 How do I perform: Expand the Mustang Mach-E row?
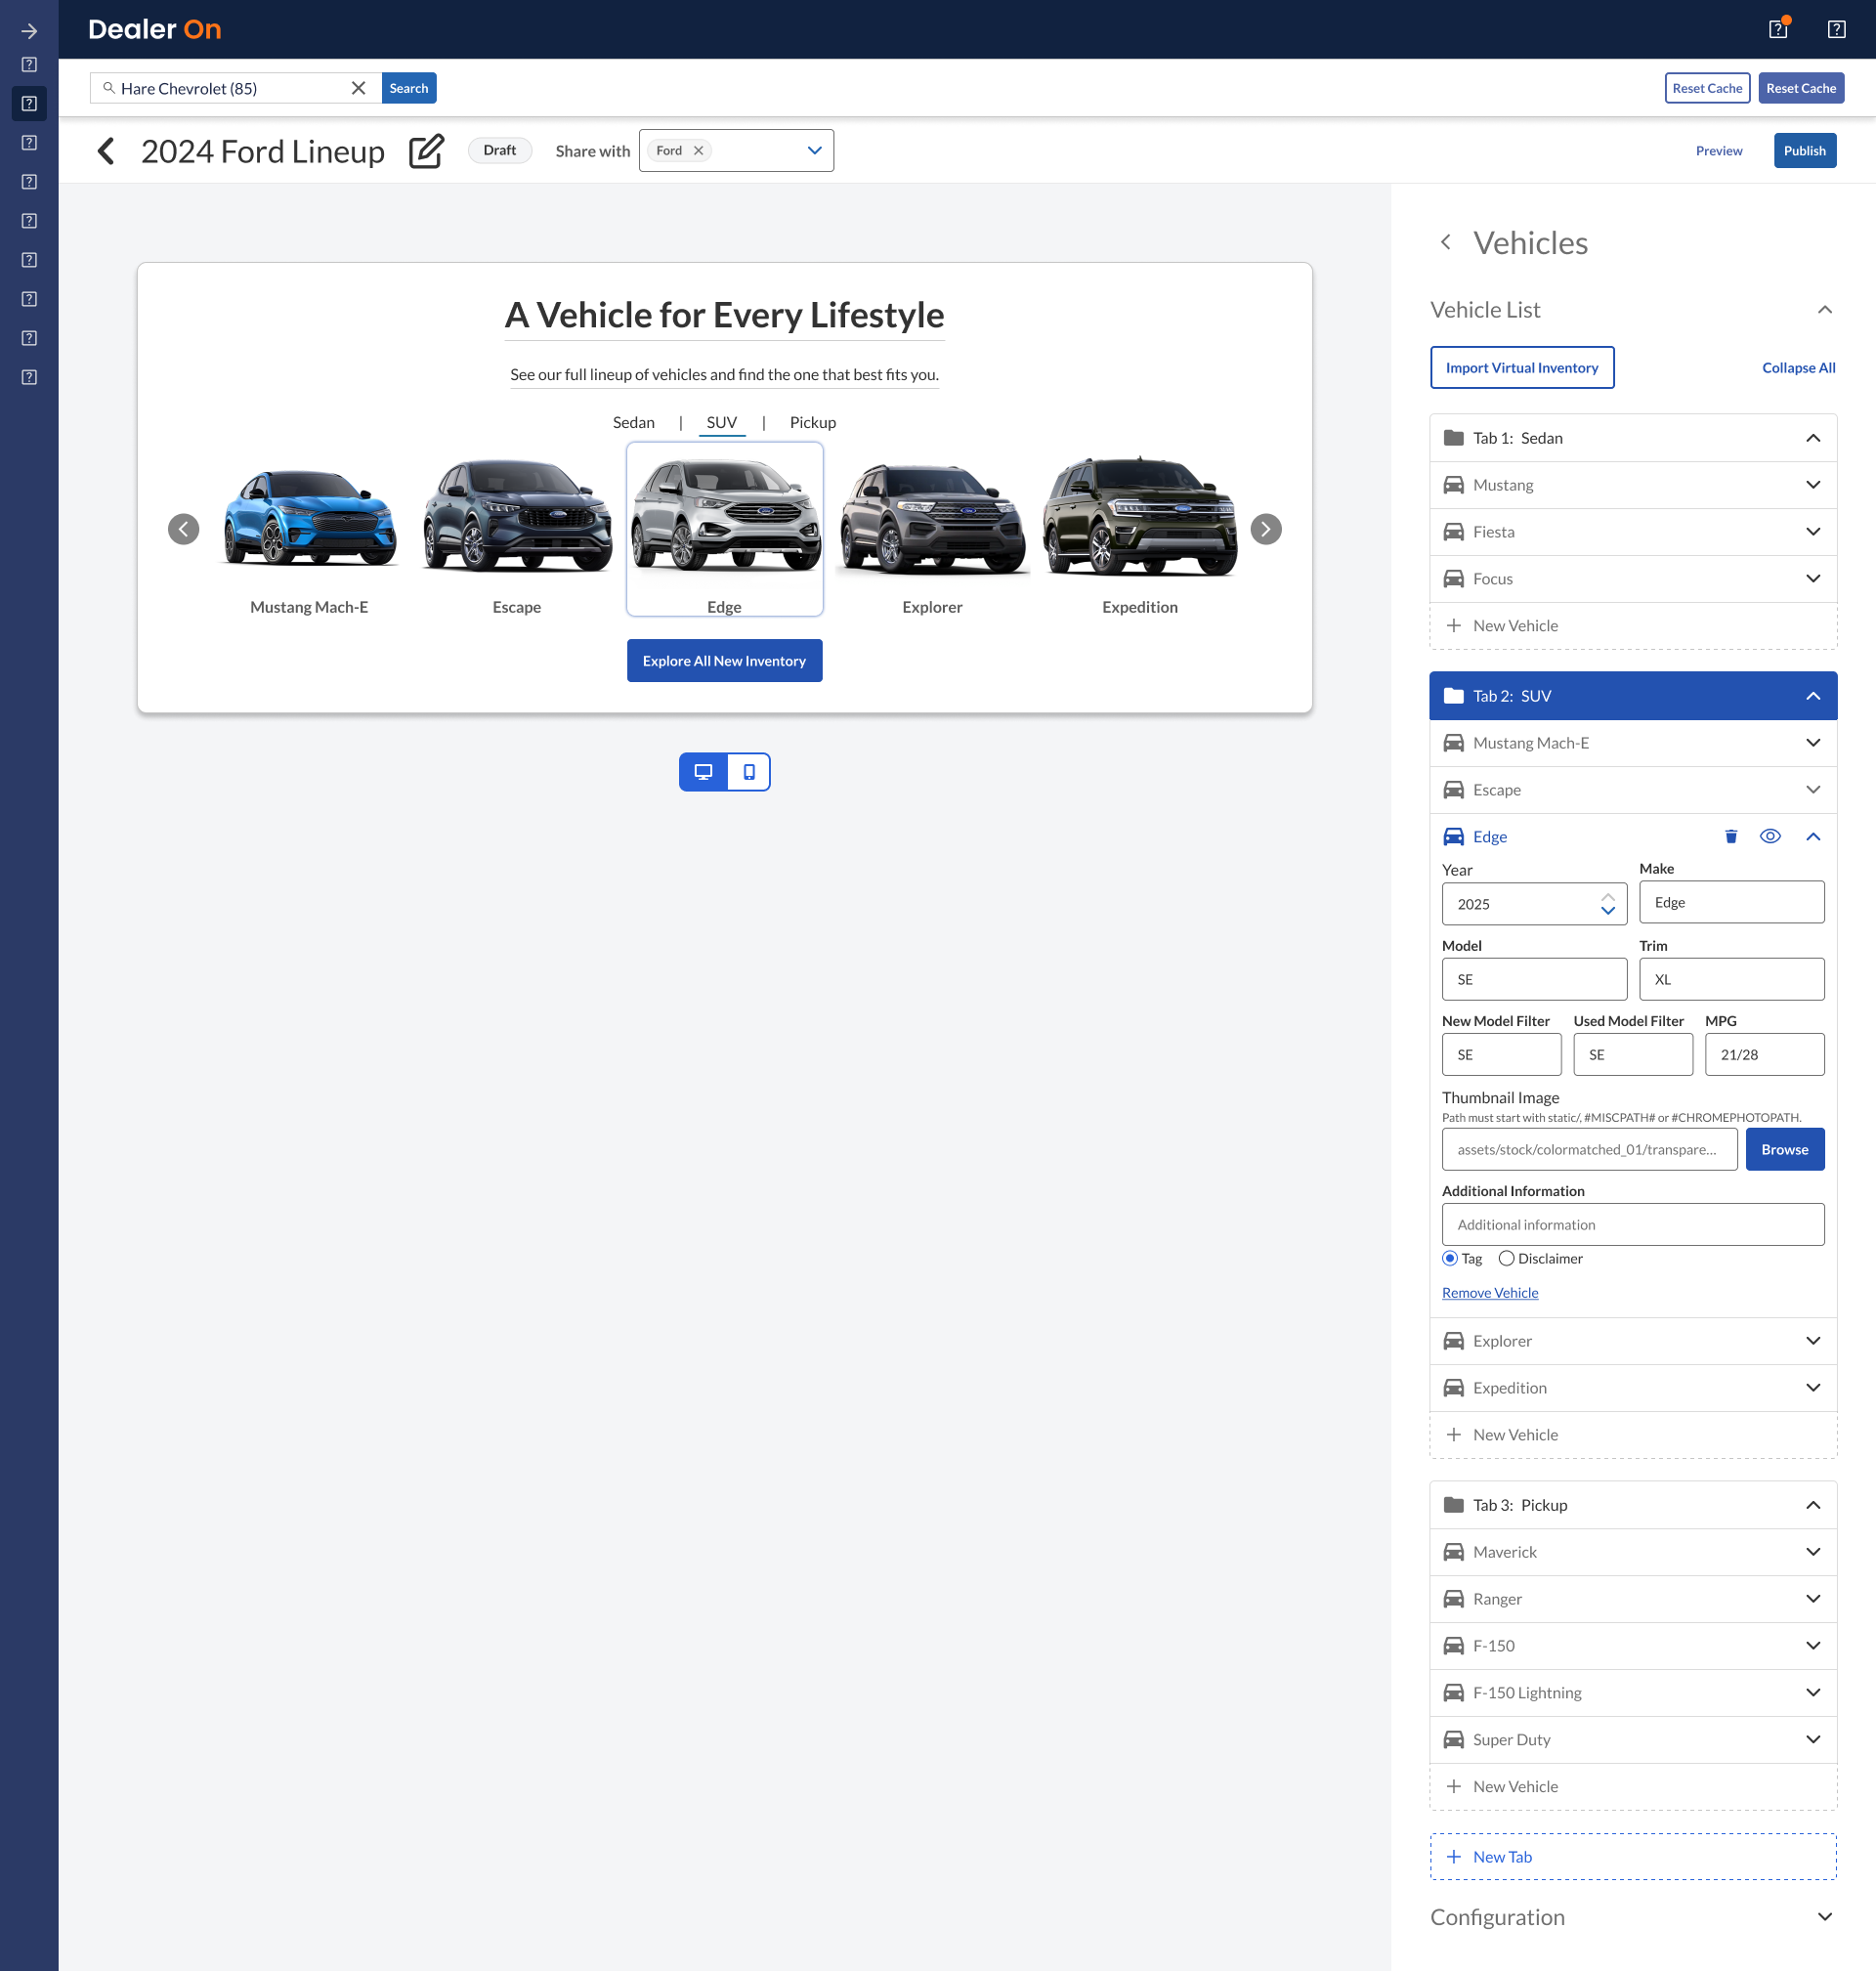click(1813, 743)
